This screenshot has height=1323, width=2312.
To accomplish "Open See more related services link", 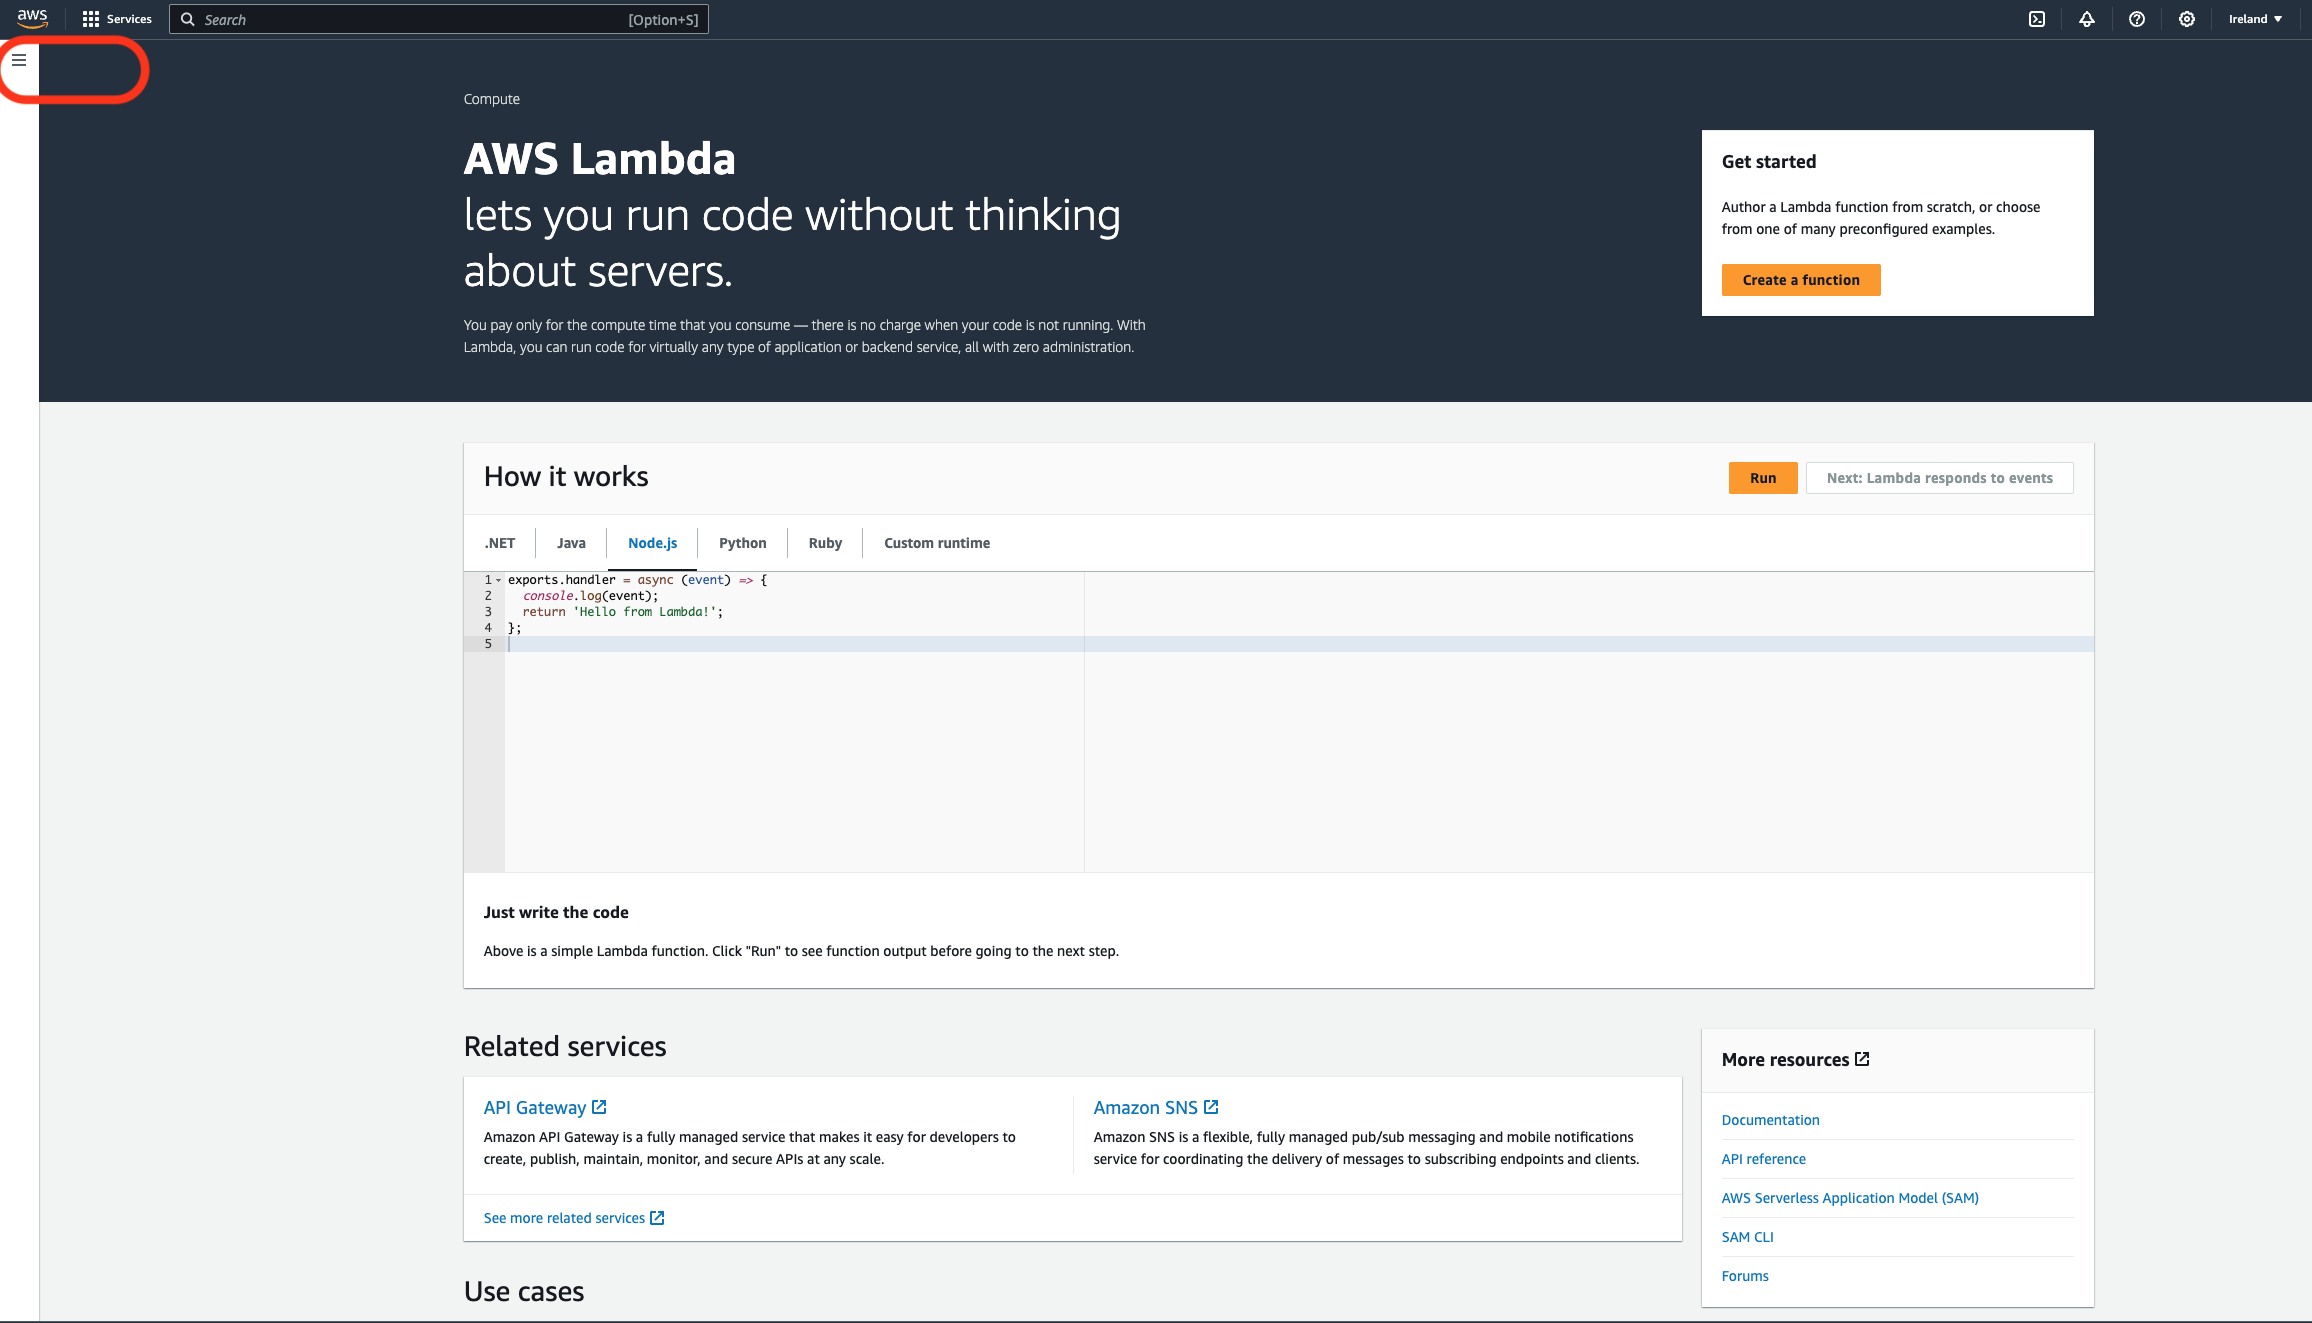I will 564,1218.
